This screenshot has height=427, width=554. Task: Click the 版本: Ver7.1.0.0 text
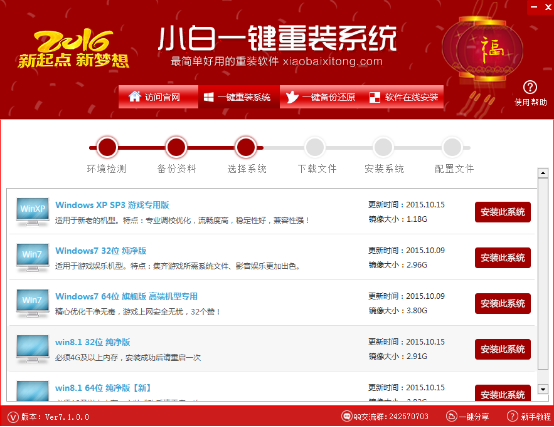(x=55, y=417)
